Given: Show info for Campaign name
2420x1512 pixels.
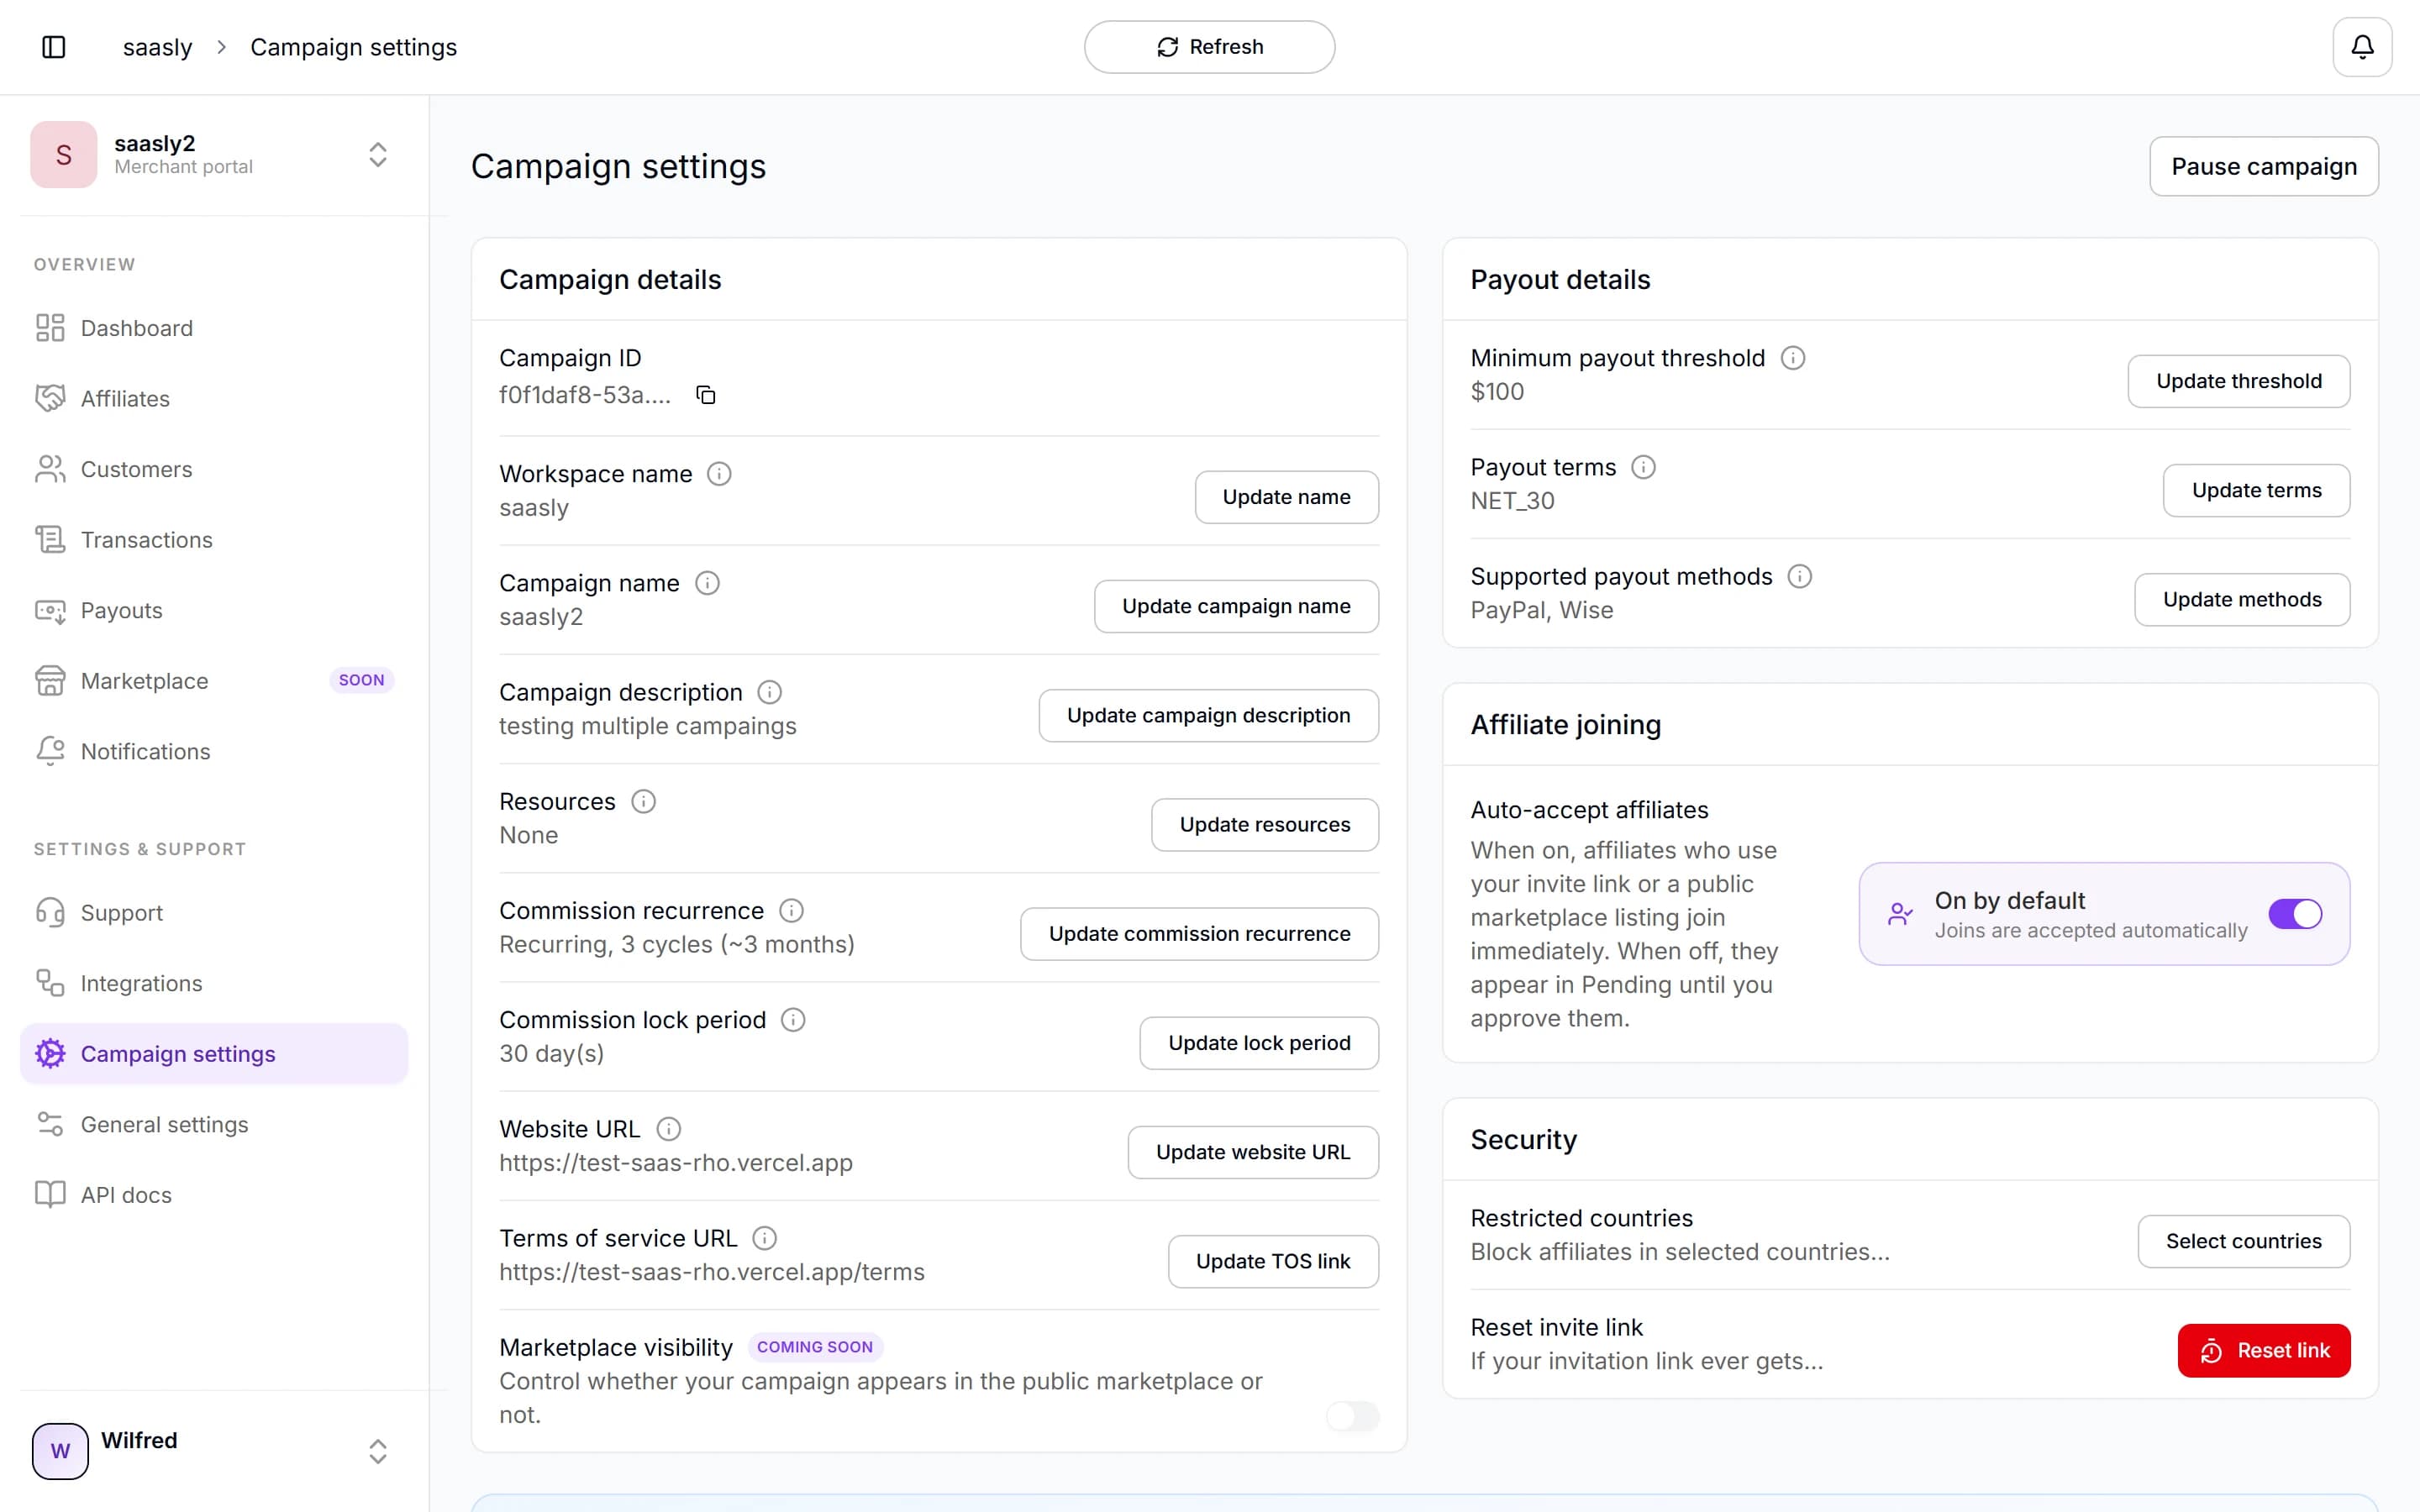Looking at the screenshot, I should (707, 583).
